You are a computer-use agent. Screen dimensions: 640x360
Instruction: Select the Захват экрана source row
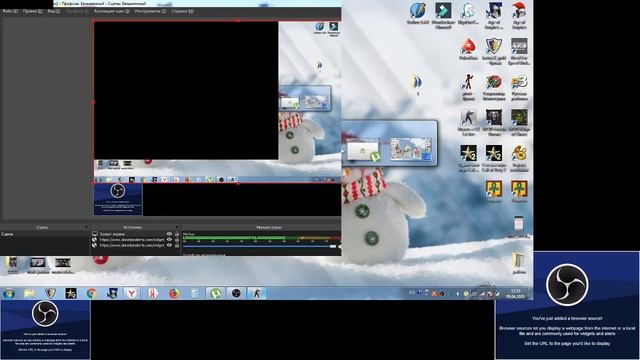135,234
